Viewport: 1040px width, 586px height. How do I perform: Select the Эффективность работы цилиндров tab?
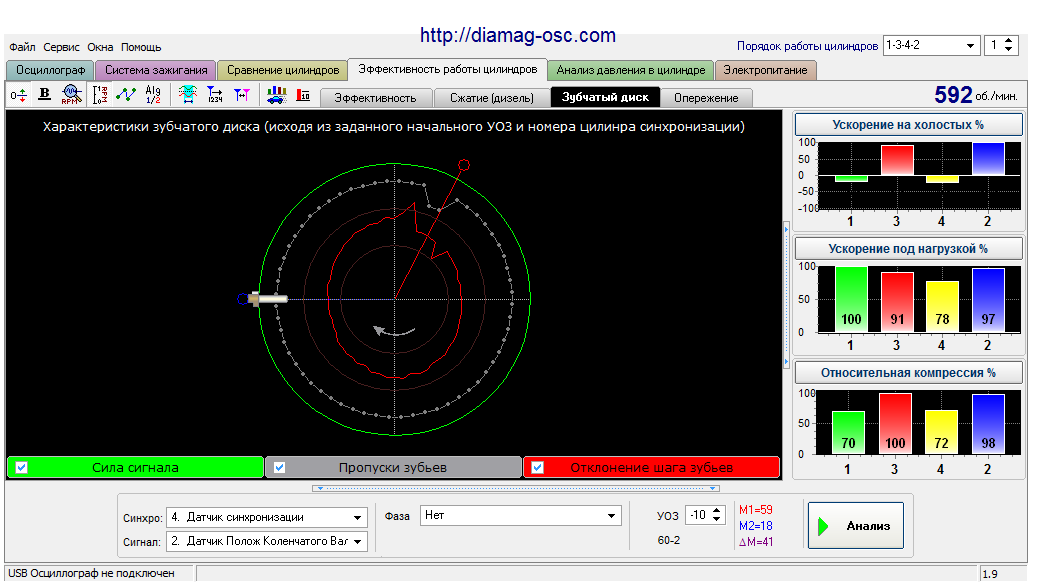point(448,69)
